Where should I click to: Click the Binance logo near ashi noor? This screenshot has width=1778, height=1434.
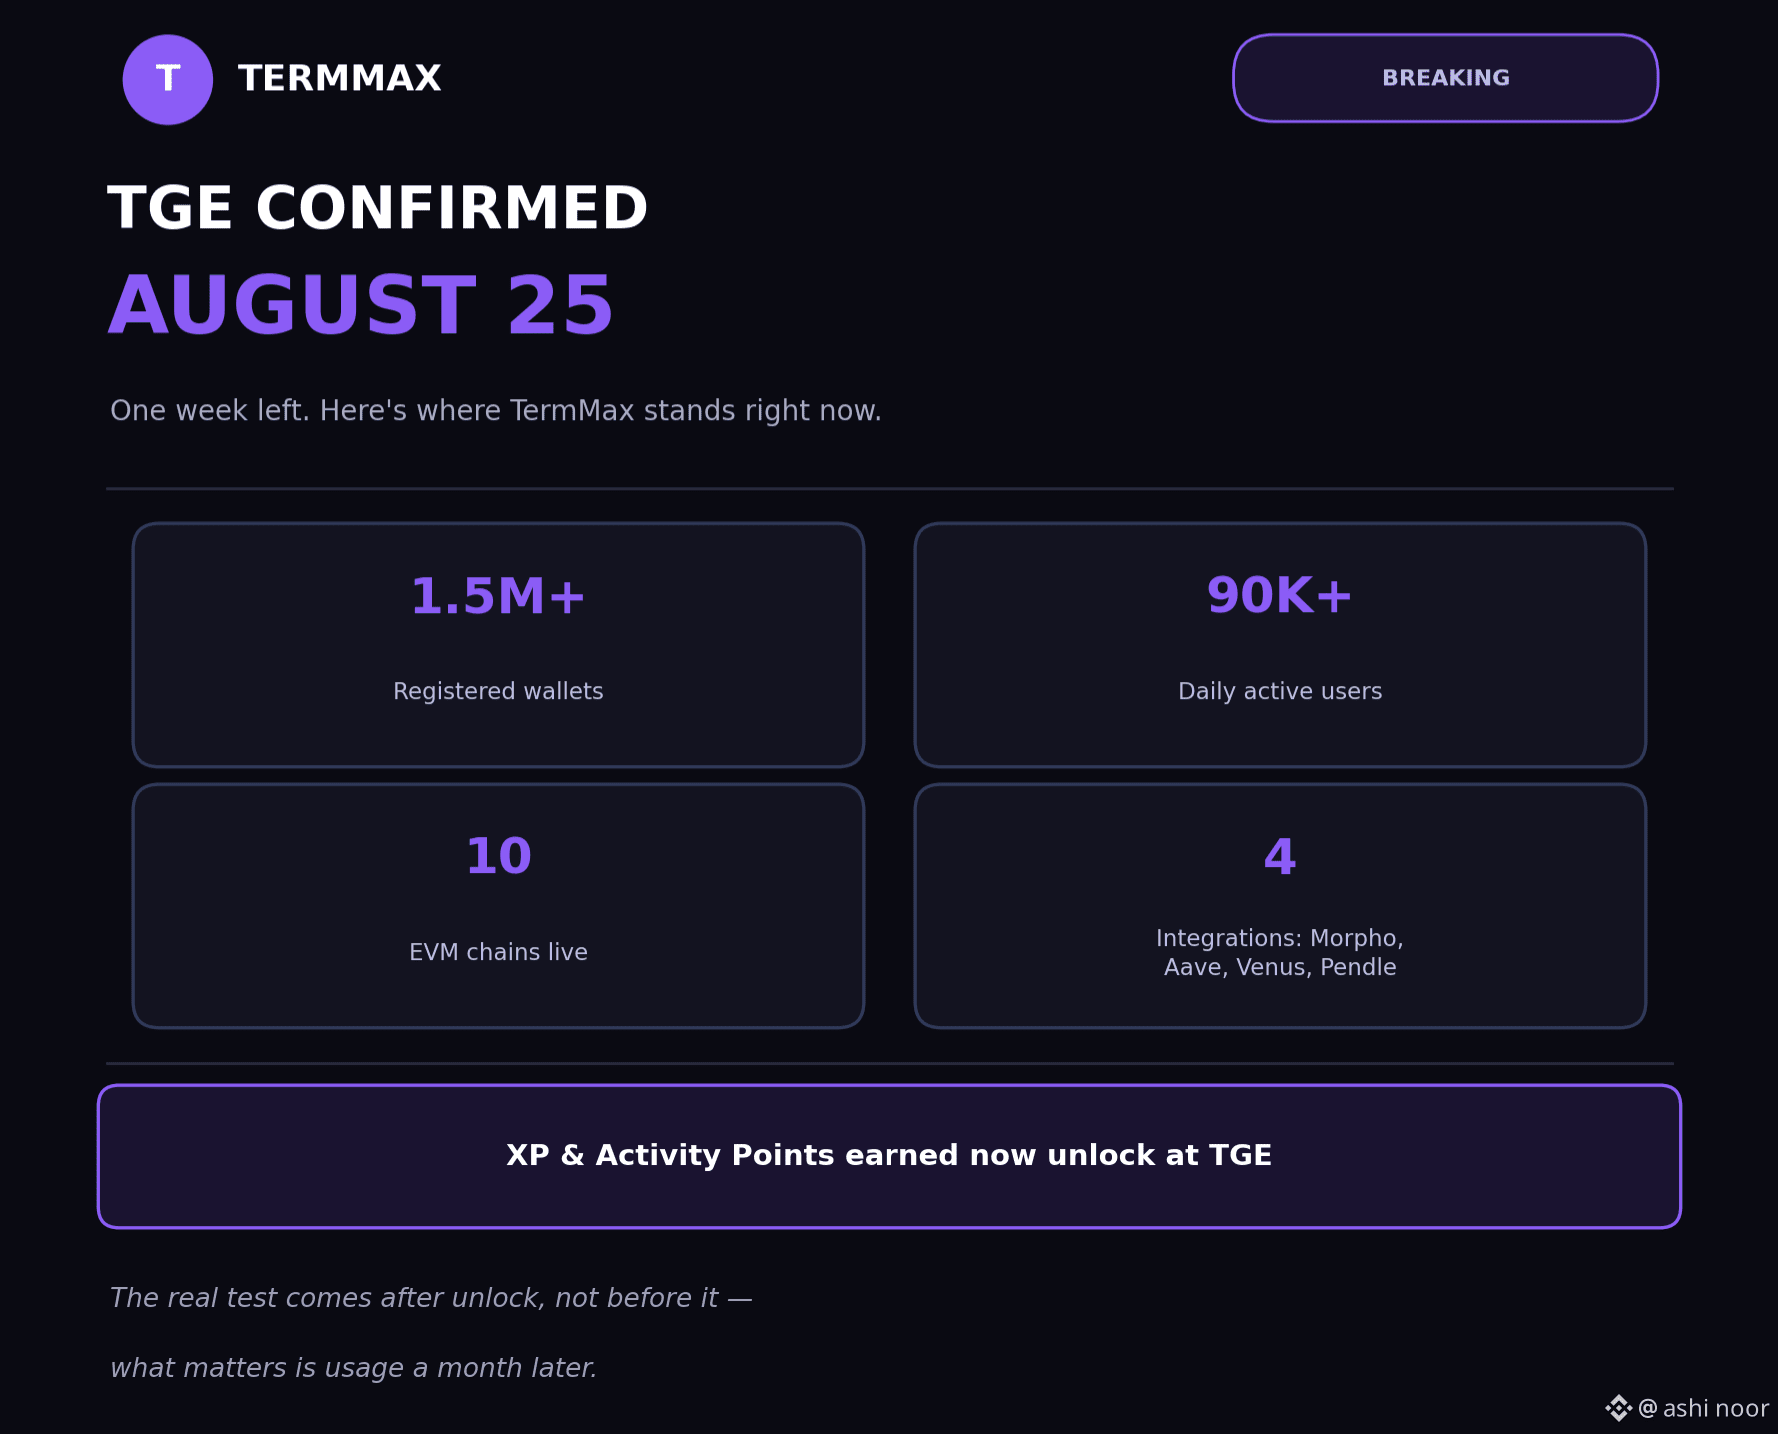[x=1618, y=1408]
